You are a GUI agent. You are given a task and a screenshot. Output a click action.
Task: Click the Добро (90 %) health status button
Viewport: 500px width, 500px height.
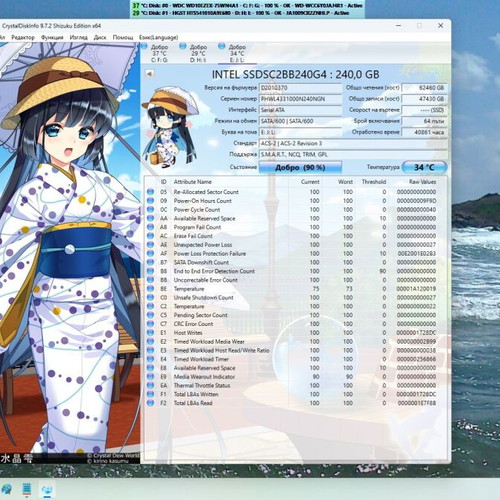300,167
